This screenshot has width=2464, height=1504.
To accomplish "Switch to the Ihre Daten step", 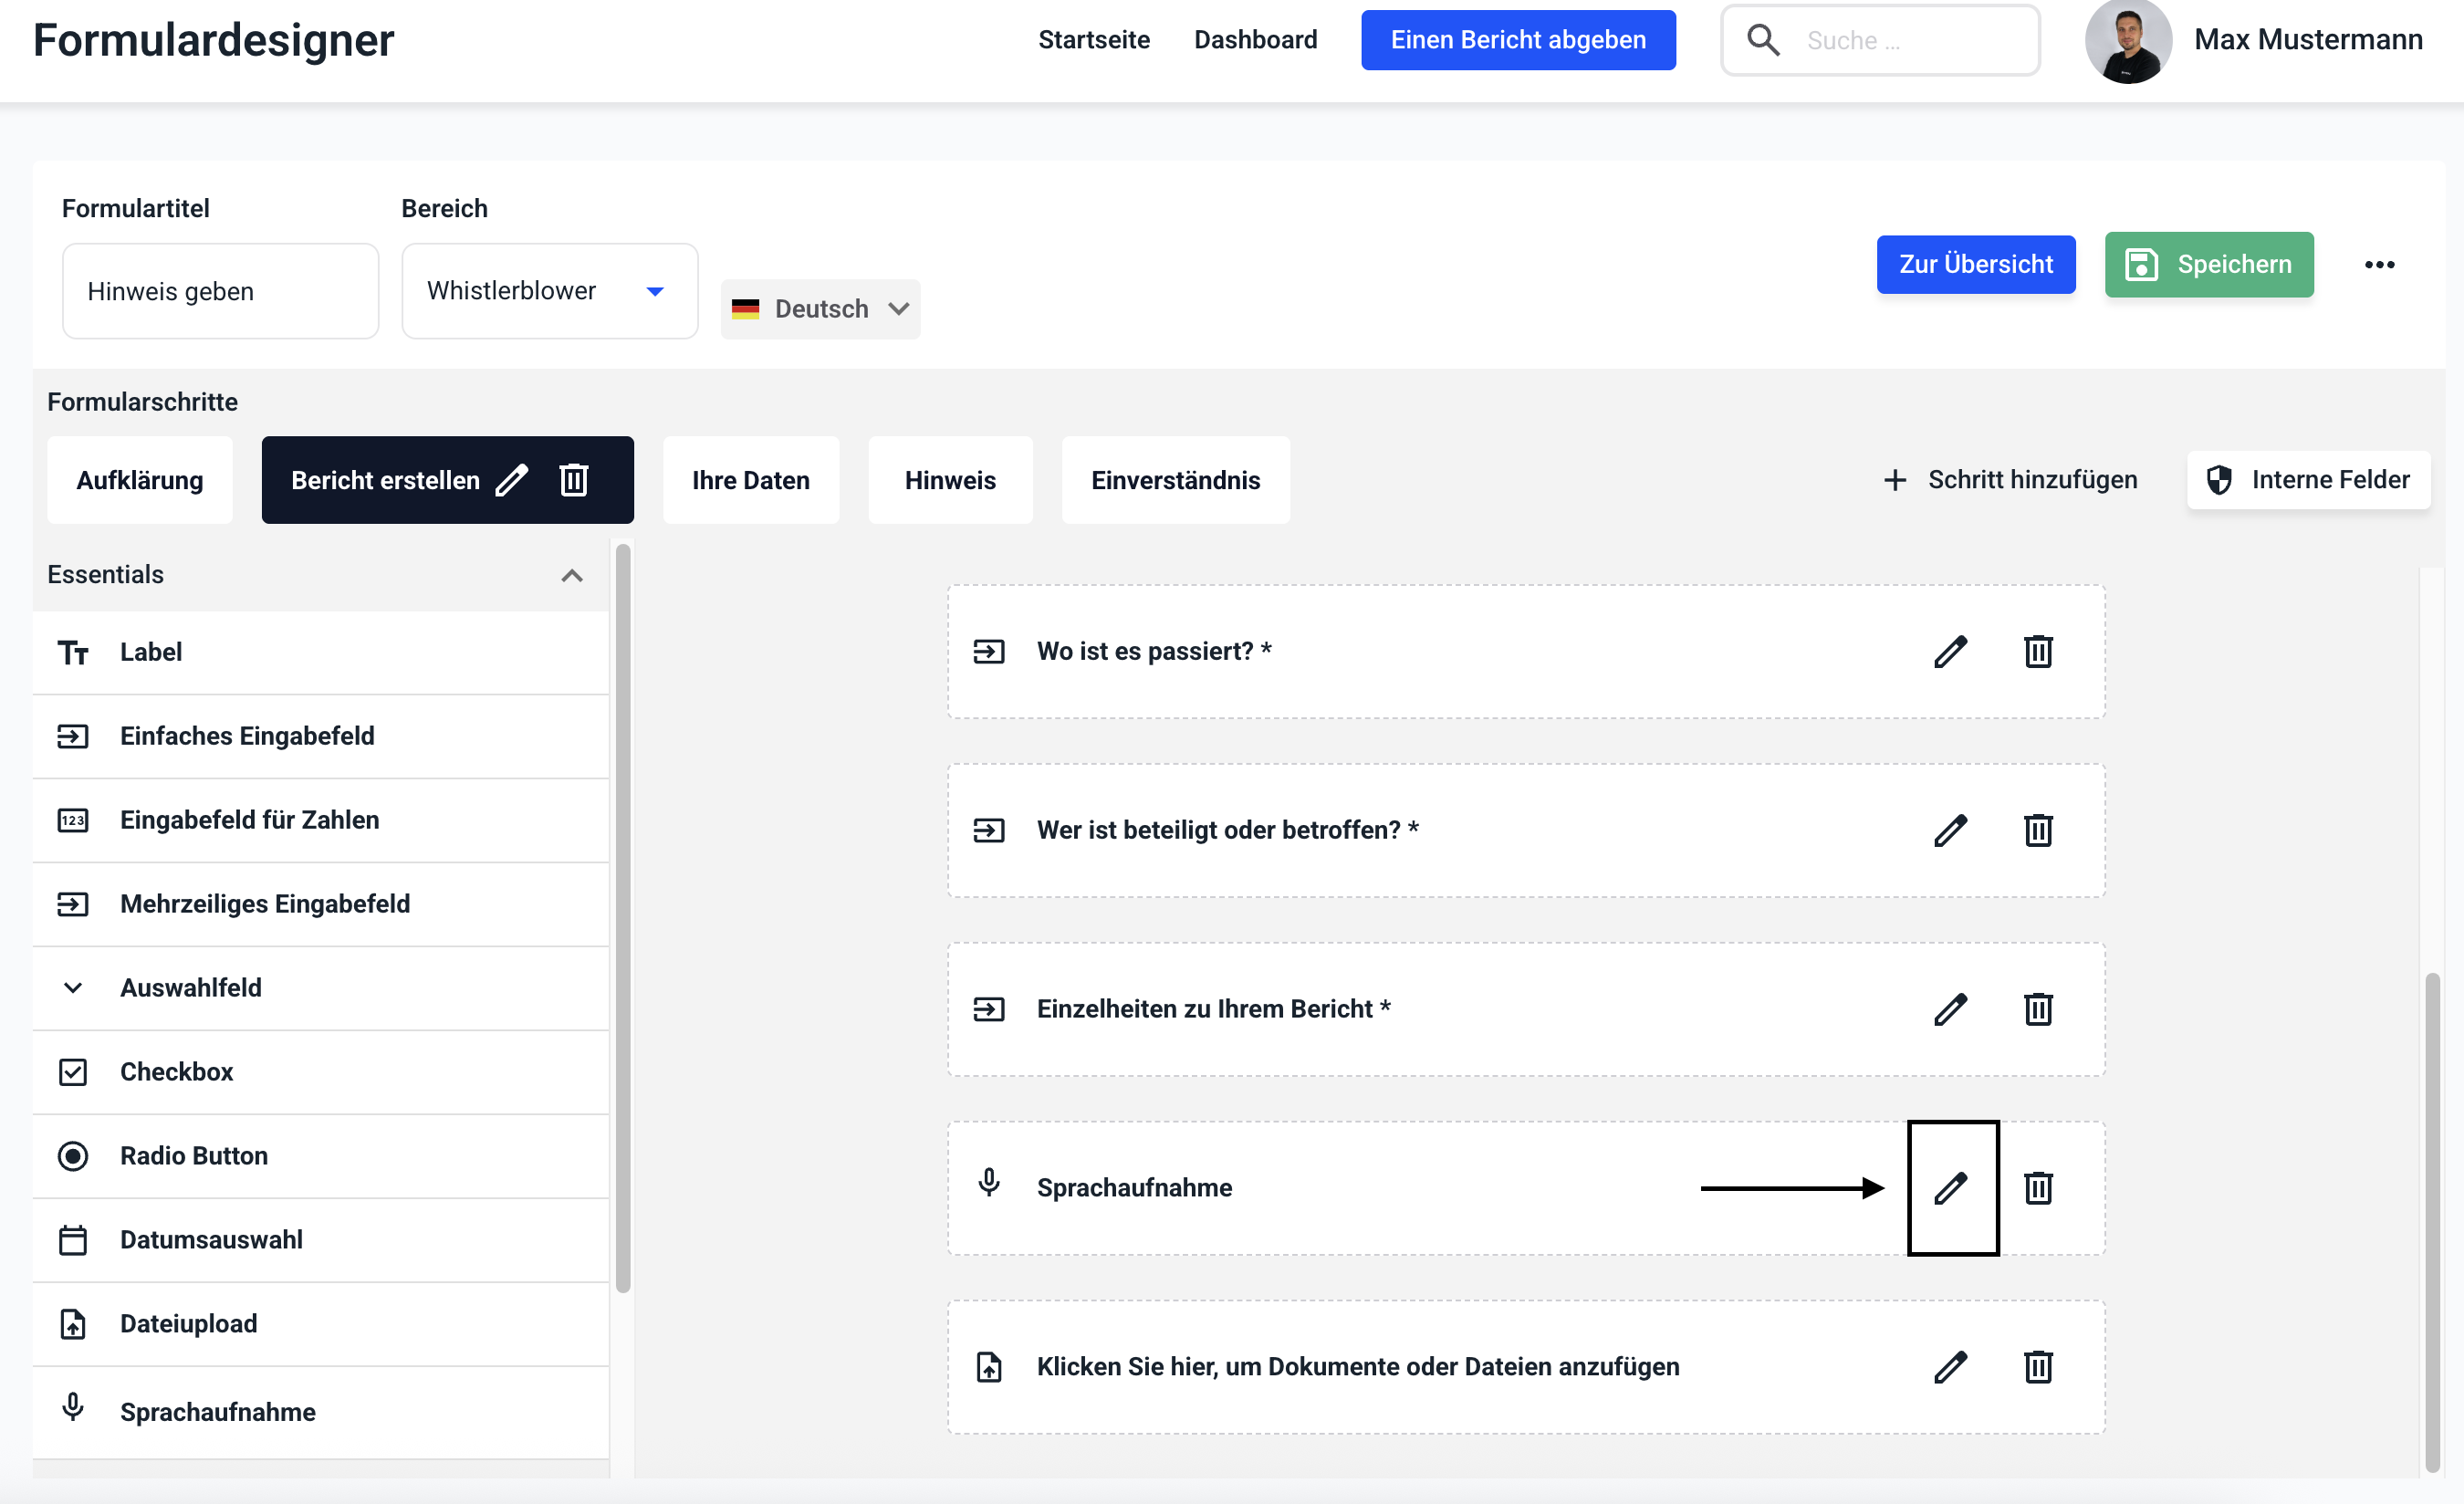I will [x=750, y=480].
